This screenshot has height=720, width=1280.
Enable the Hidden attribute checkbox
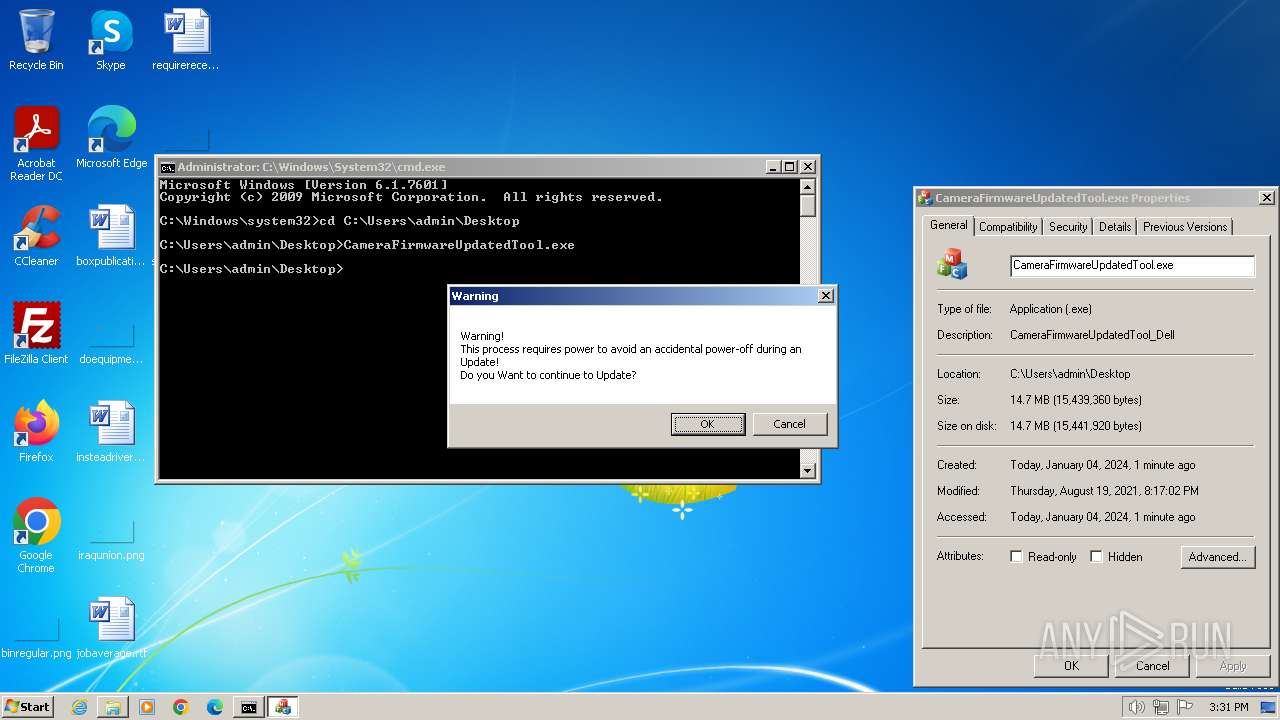1096,557
